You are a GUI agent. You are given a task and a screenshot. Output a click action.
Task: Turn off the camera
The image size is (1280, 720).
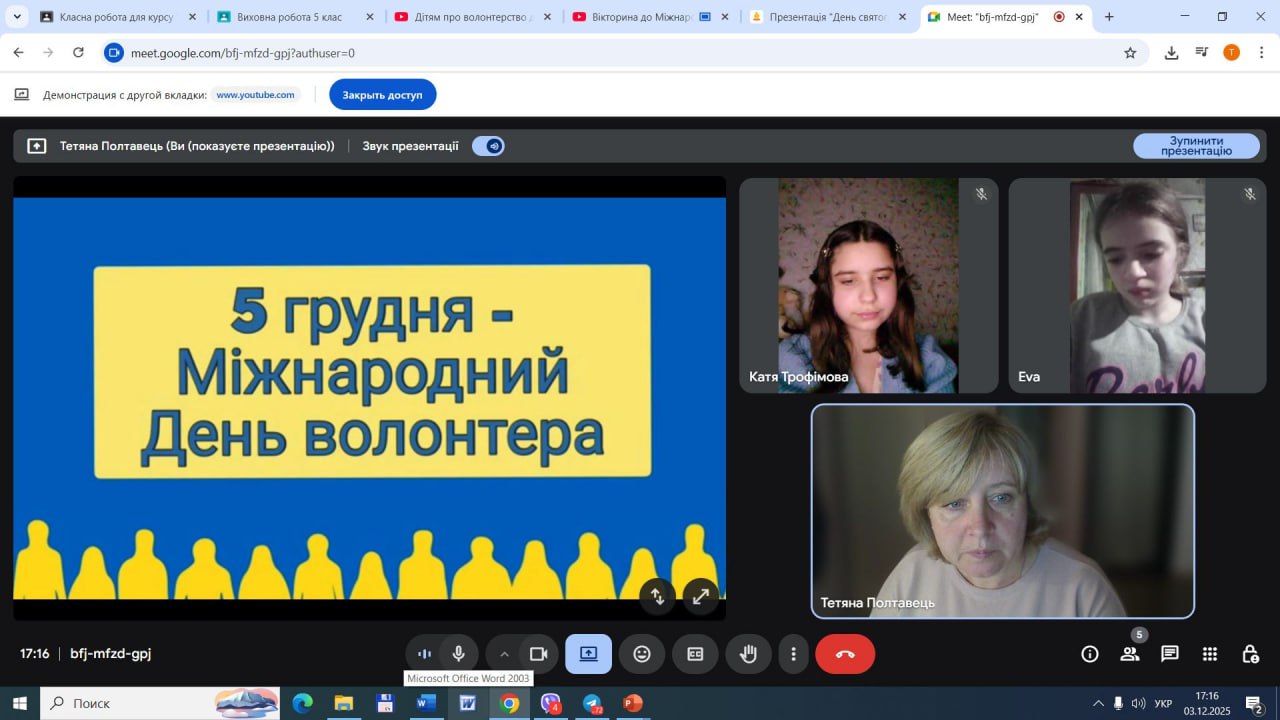(x=539, y=654)
